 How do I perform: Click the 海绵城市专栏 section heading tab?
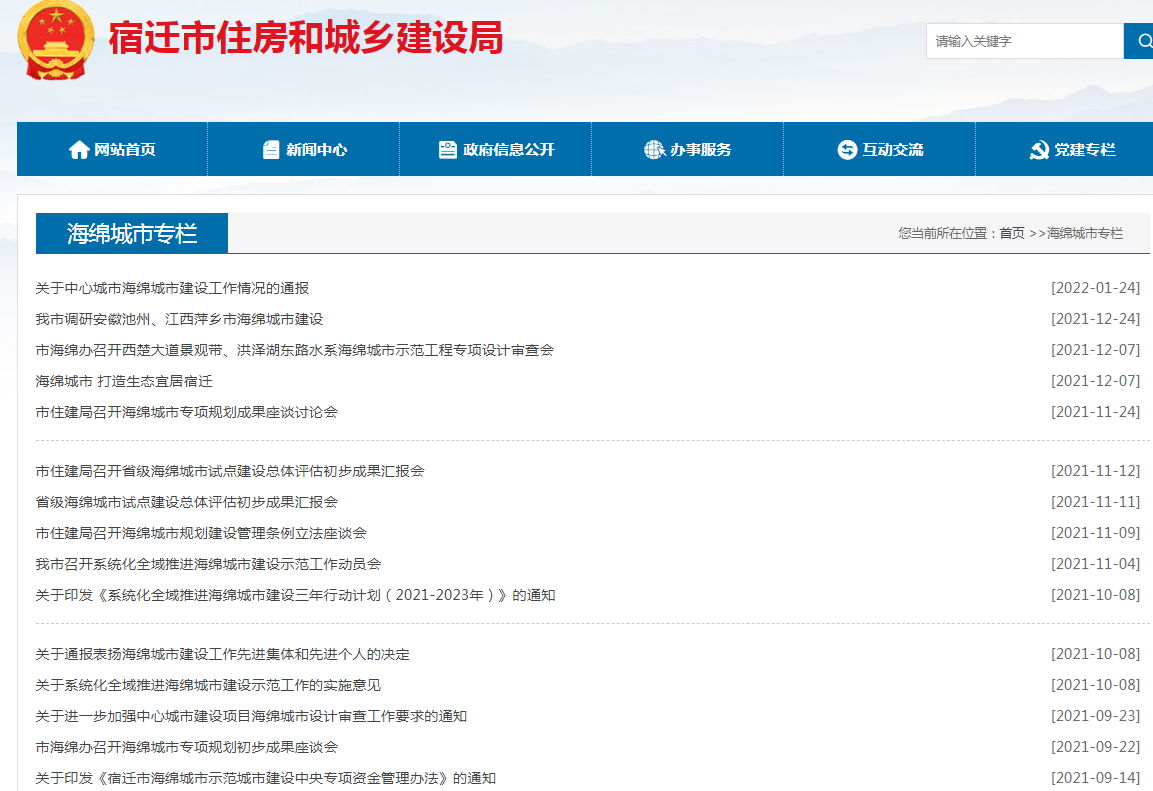click(x=132, y=233)
